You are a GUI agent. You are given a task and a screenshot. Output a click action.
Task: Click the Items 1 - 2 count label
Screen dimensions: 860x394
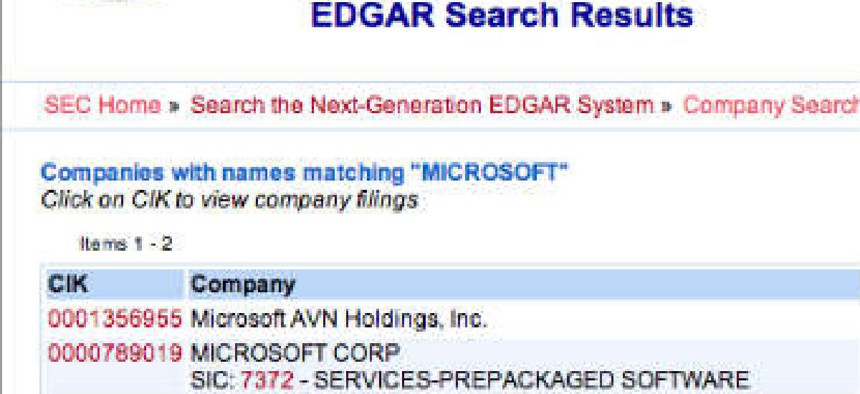coord(126,244)
